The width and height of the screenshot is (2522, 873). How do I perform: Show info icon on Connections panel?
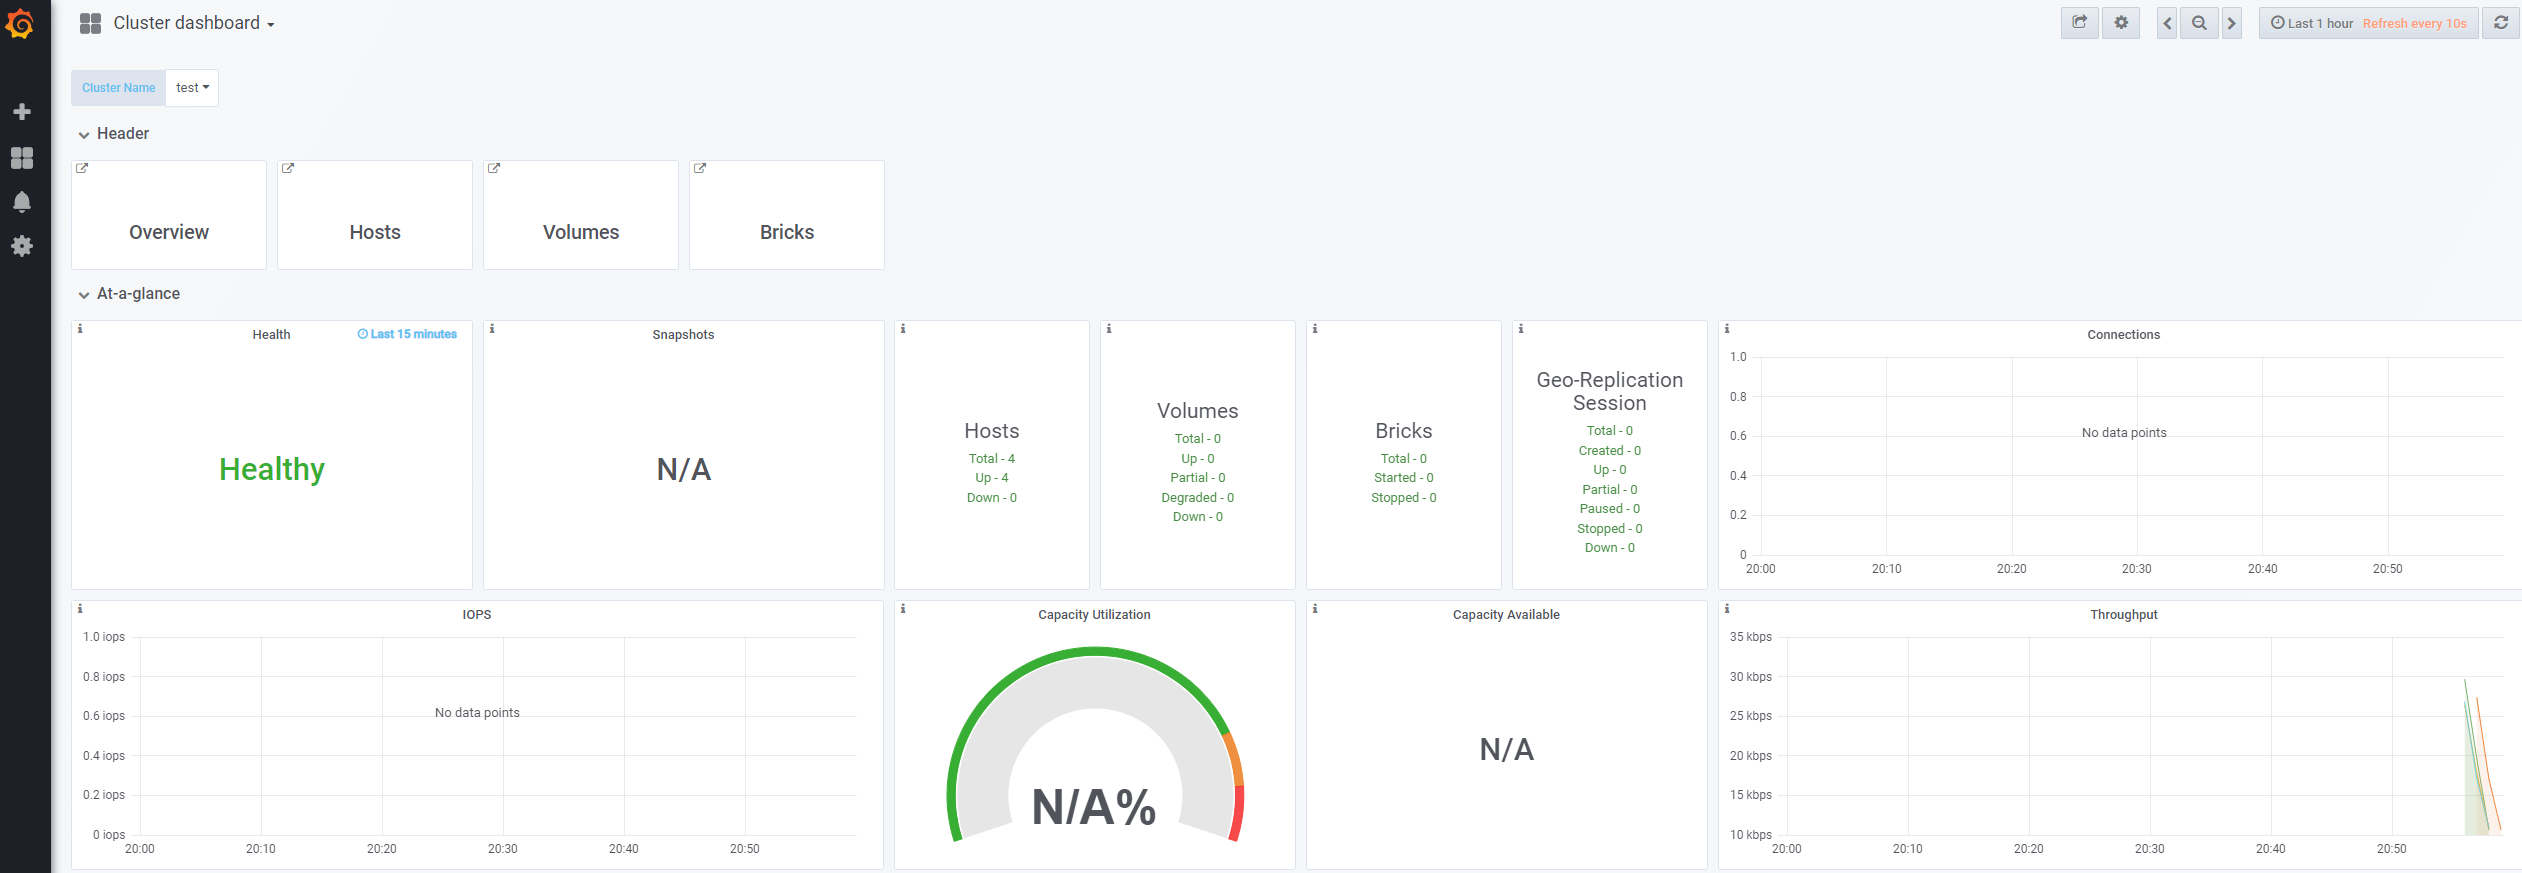point(1727,328)
